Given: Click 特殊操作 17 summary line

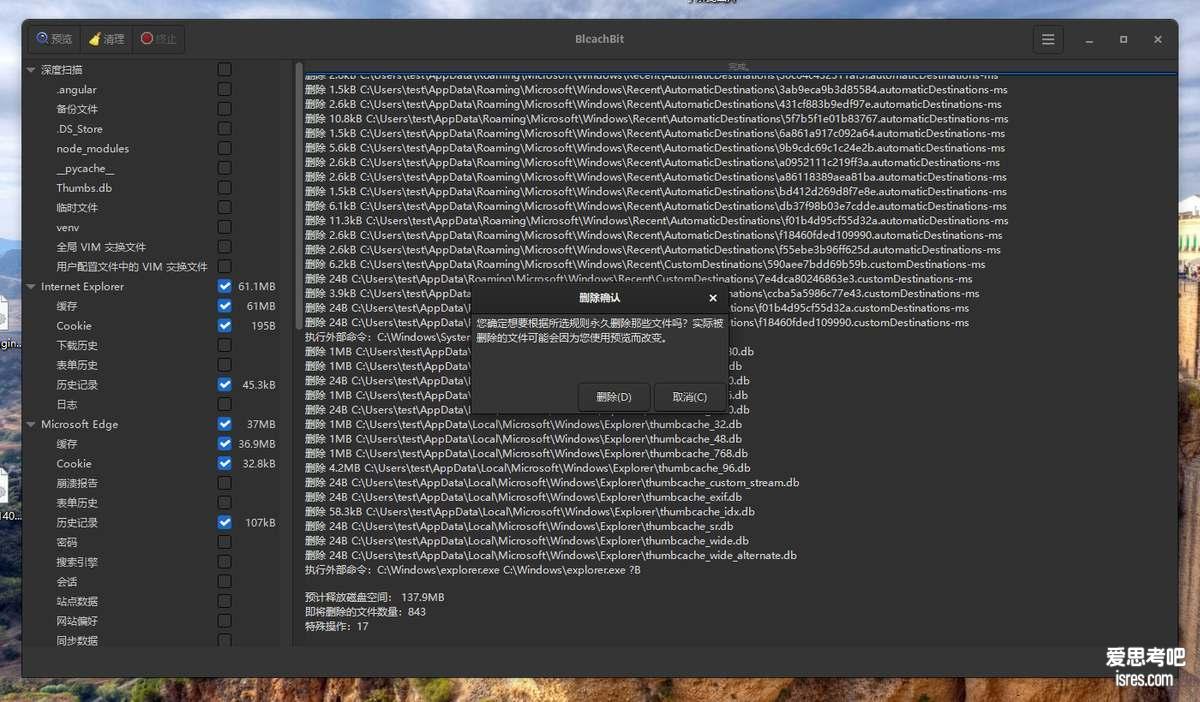Looking at the screenshot, I should tap(337, 627).
